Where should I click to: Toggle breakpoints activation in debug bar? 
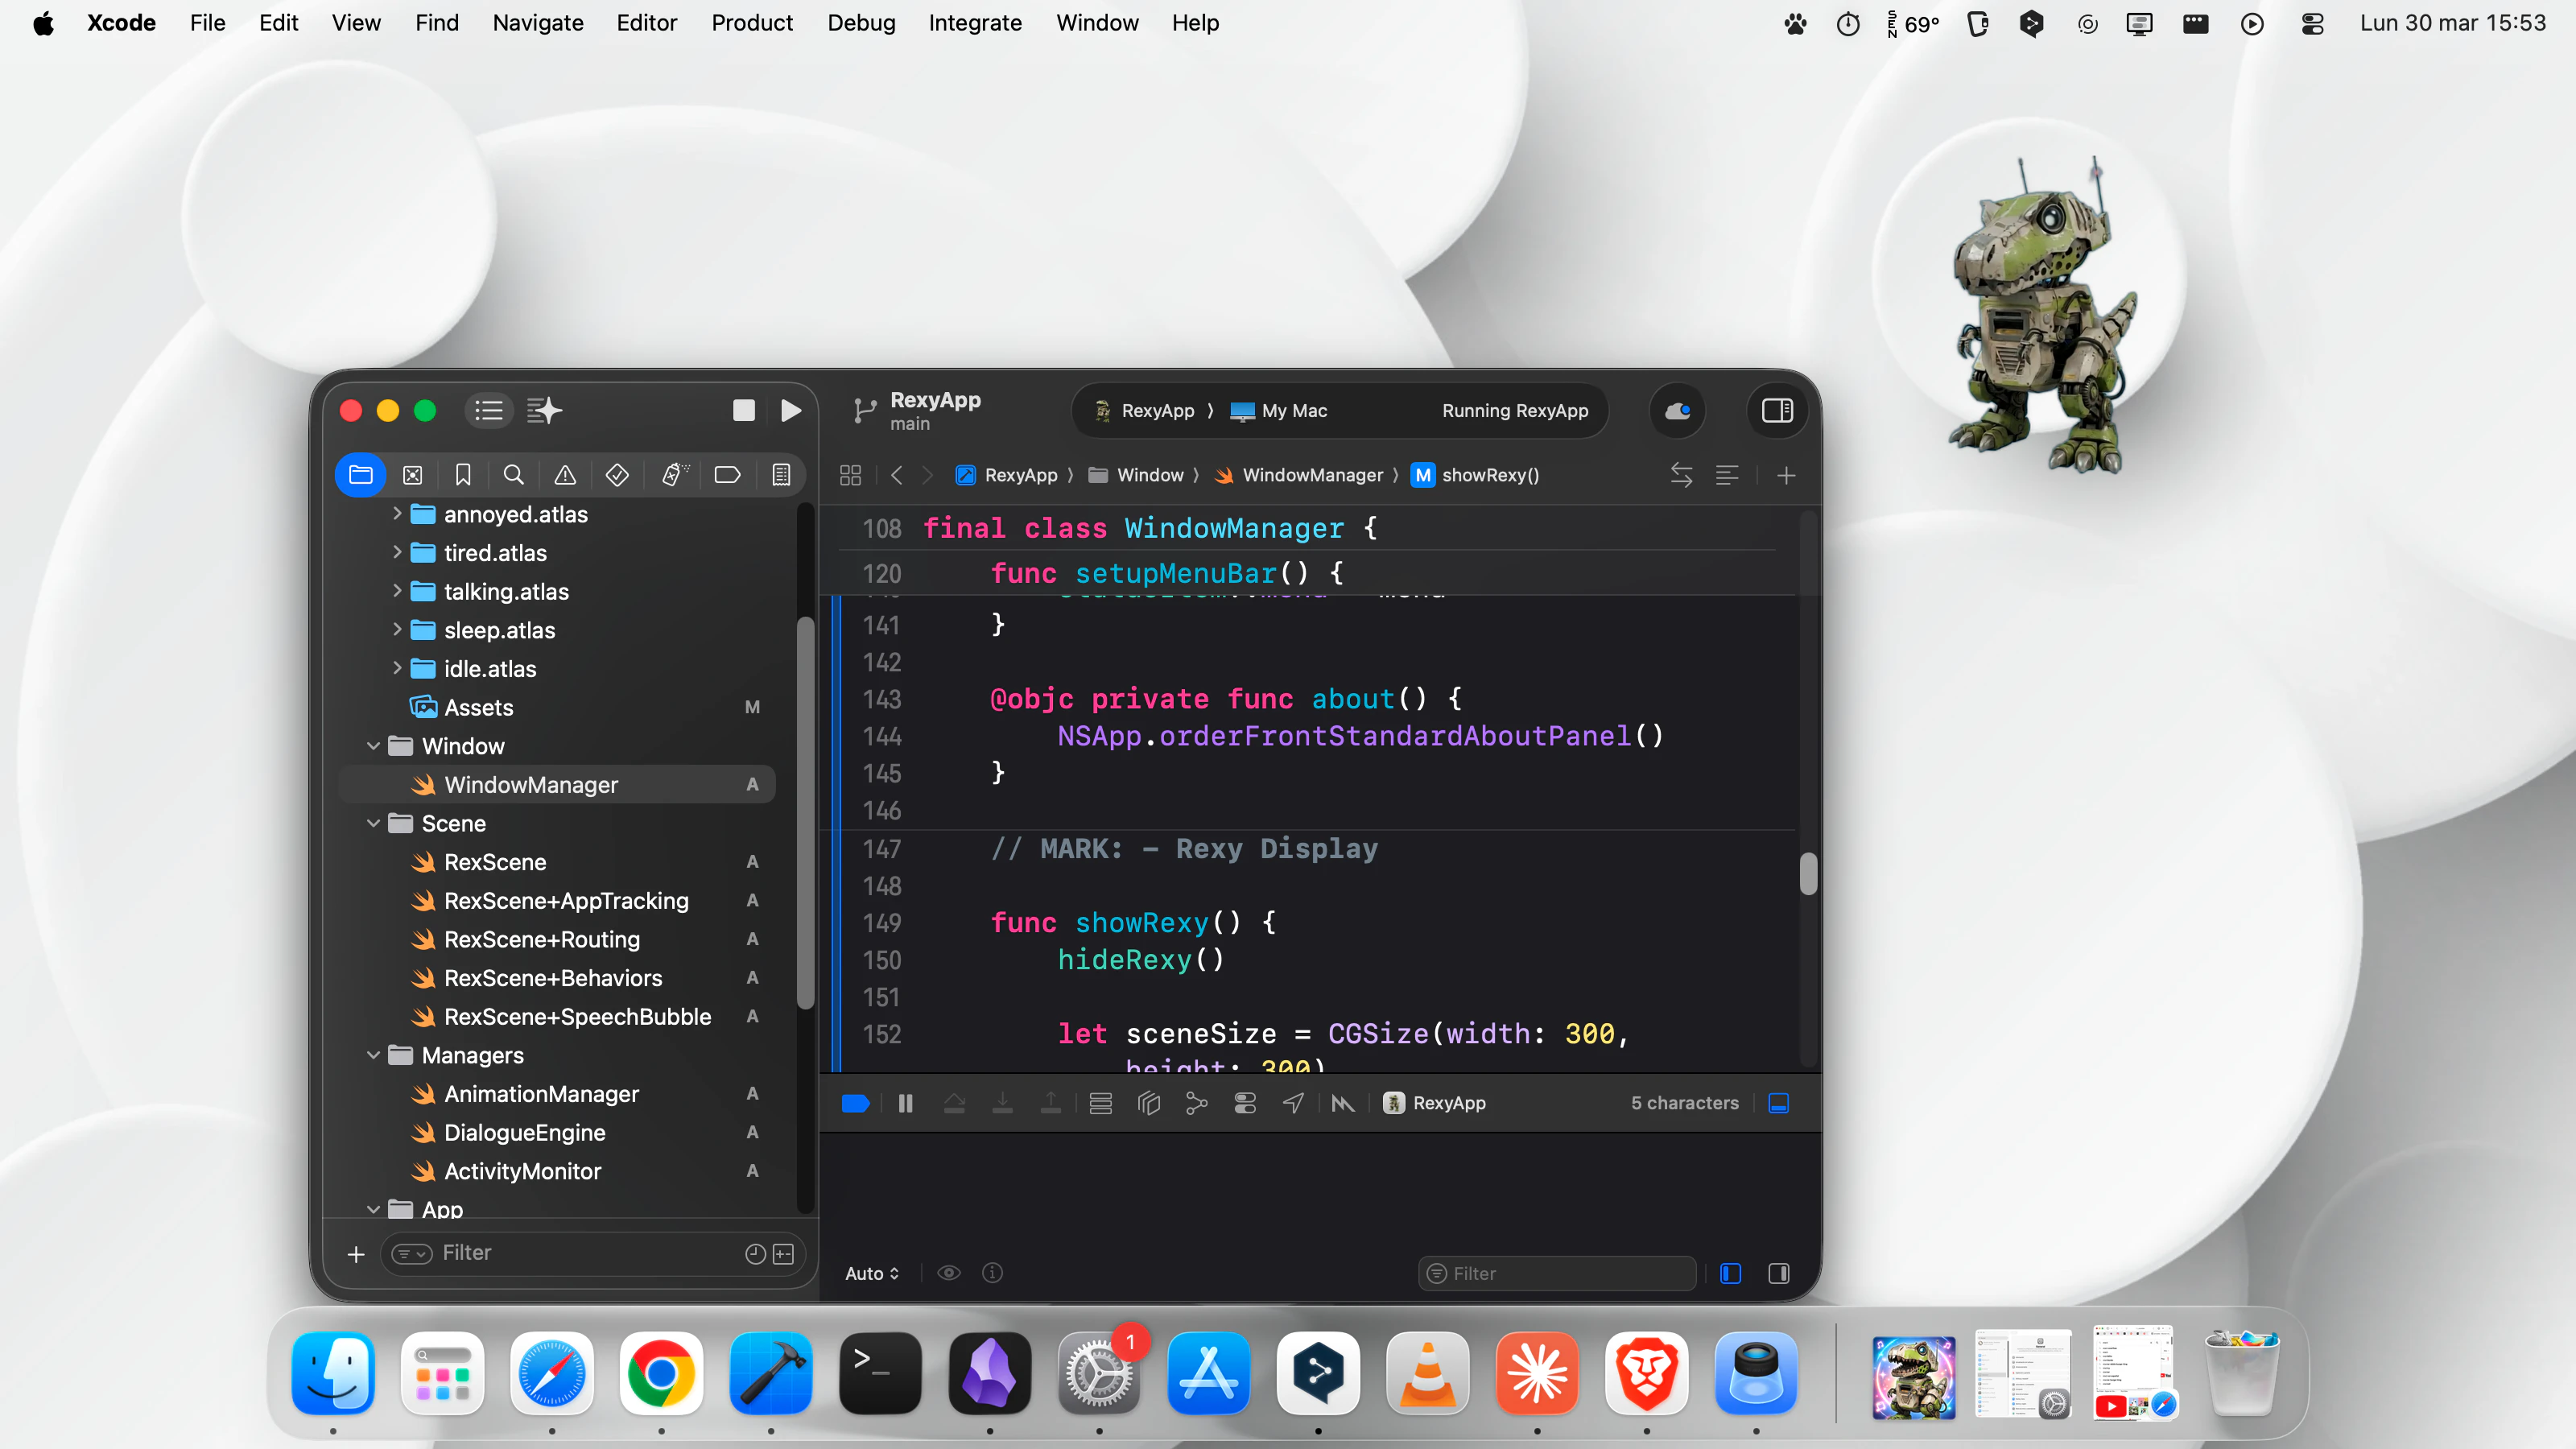click(x=856, y=1103)
